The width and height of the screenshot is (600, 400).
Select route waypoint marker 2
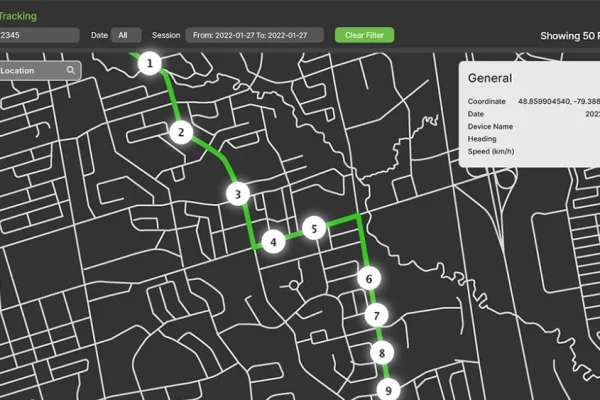(x=181, y=132)
